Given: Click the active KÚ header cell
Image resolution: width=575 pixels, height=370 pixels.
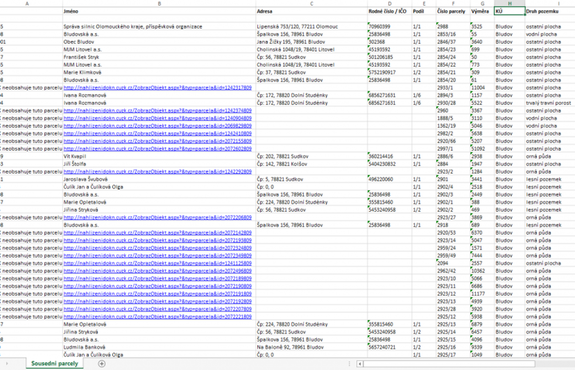Looking at the screenshot, I should click(510, 11).
